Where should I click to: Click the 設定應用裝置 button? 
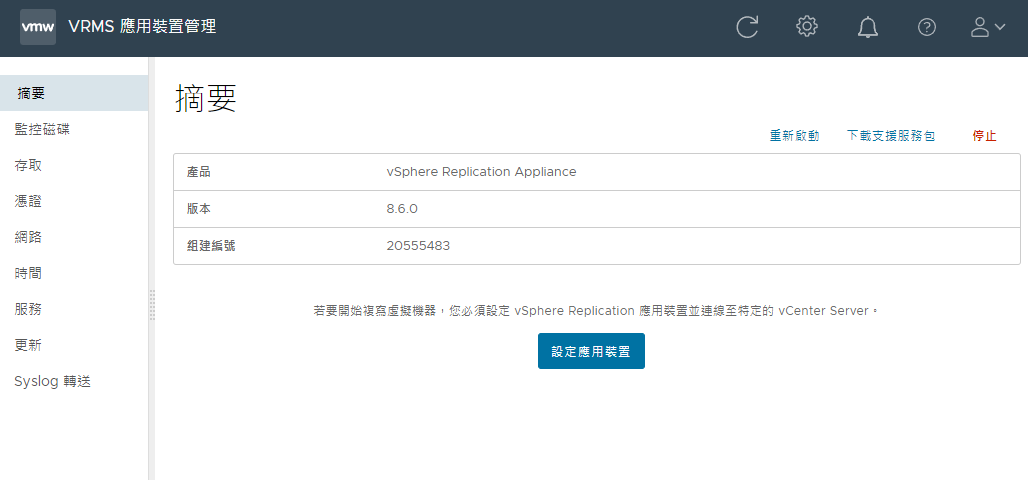click(x=591, y=351)
